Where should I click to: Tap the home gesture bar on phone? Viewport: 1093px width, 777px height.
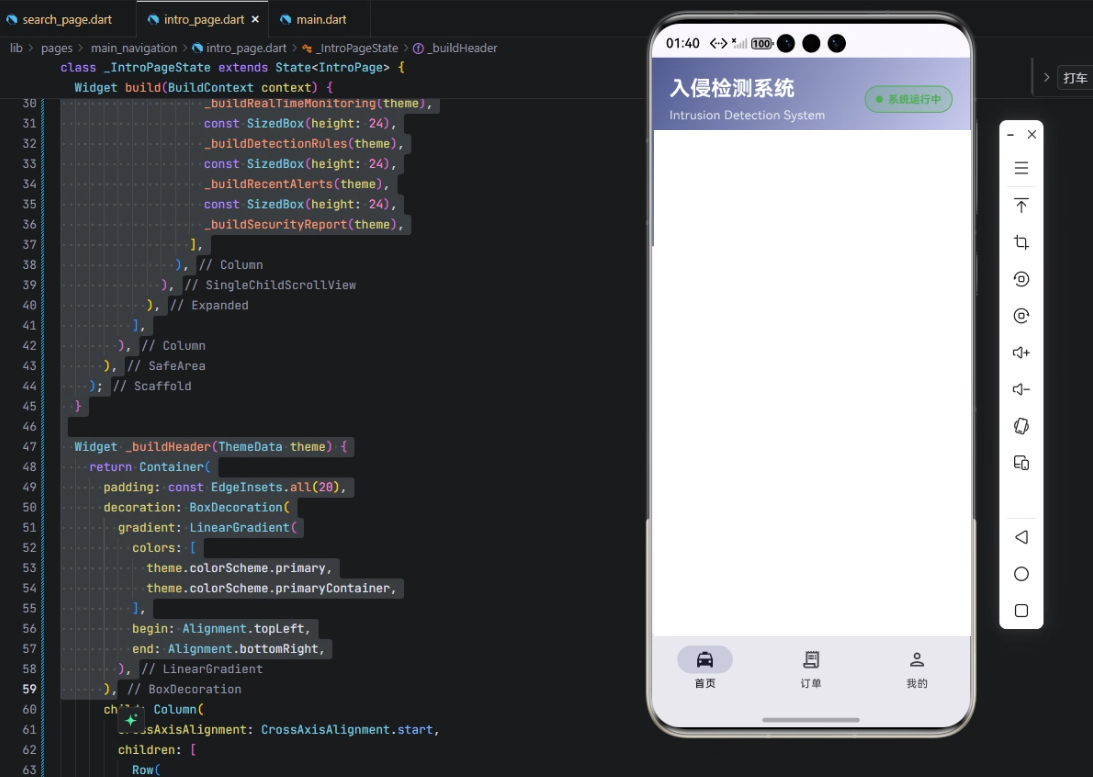tap(811, 720)
